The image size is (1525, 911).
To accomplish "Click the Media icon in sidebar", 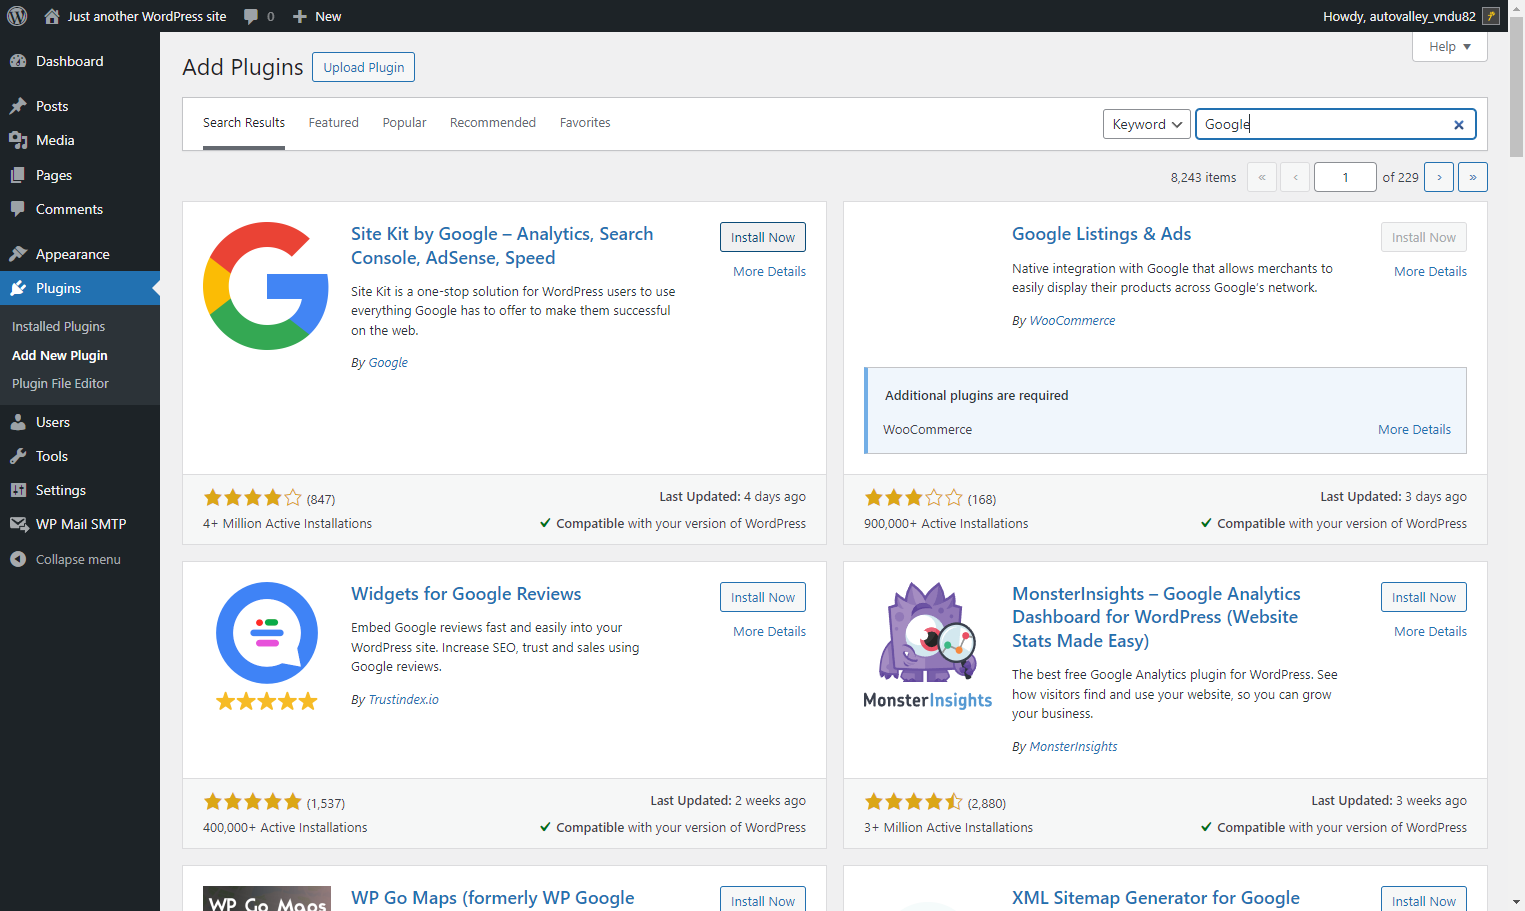I will click(x=18, y=140).
